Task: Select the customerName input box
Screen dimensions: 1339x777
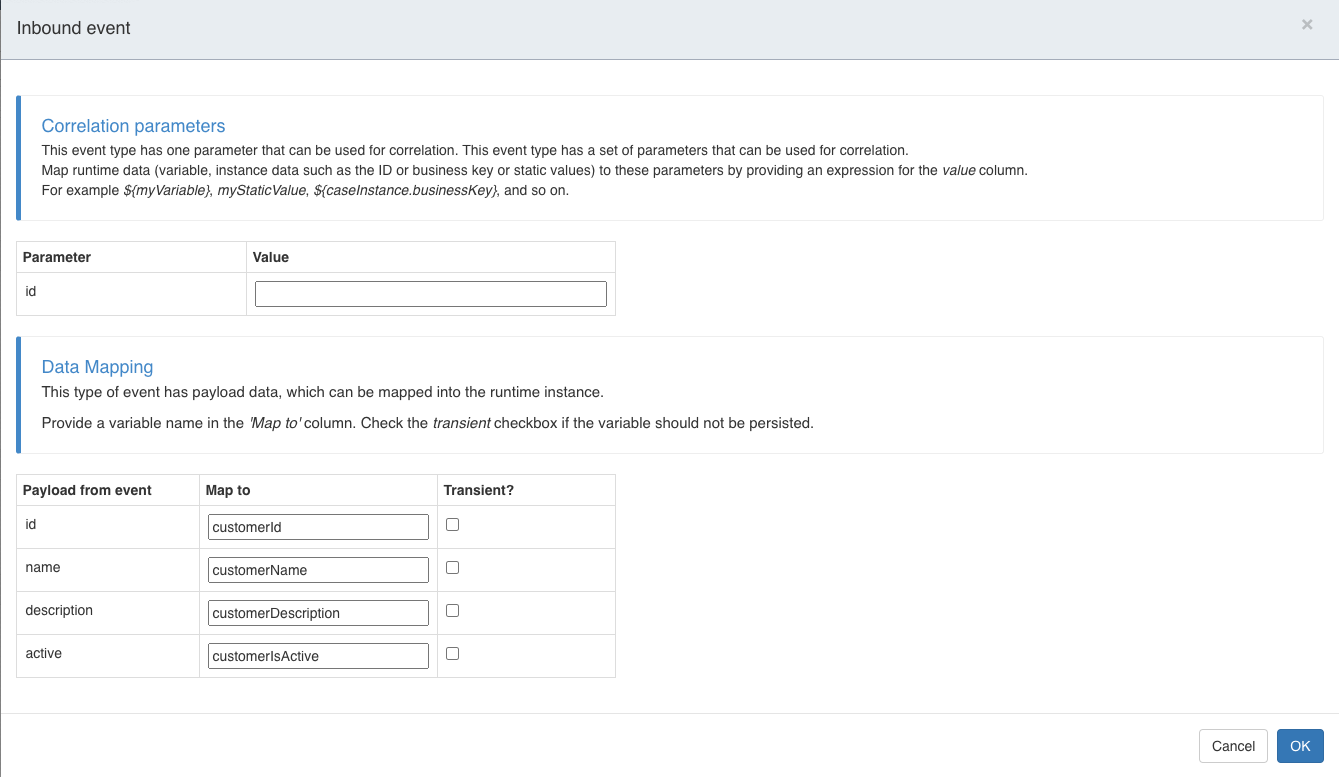Action: (318, 570)
